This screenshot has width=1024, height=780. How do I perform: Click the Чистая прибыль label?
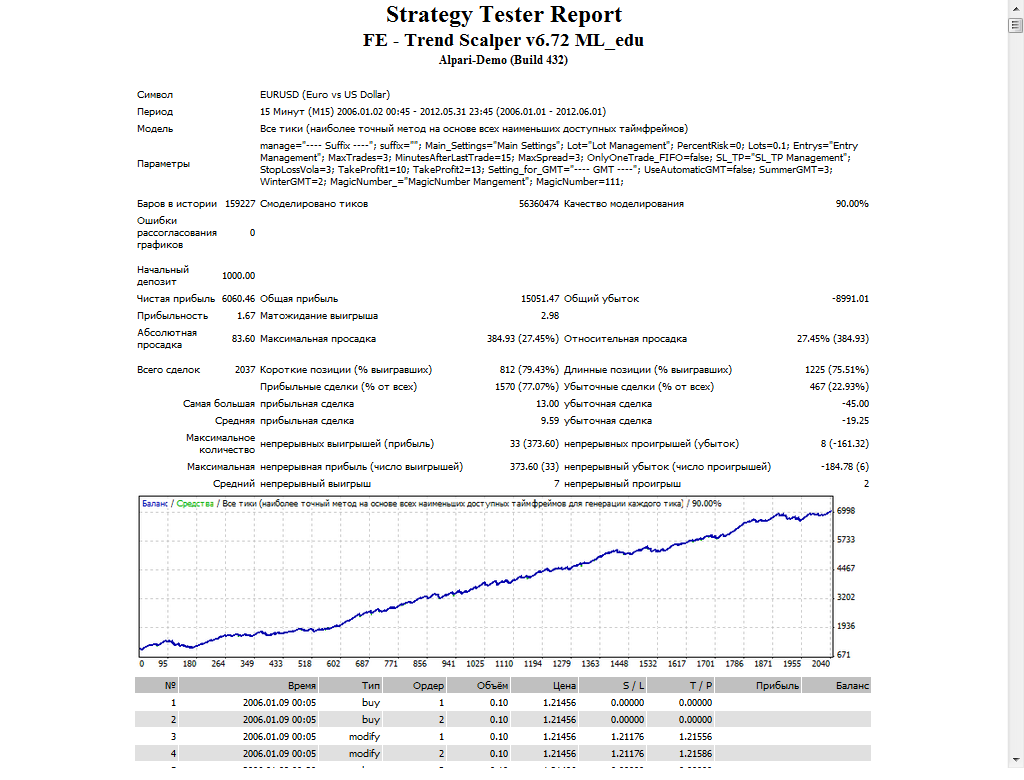click(x=176, y=299)
